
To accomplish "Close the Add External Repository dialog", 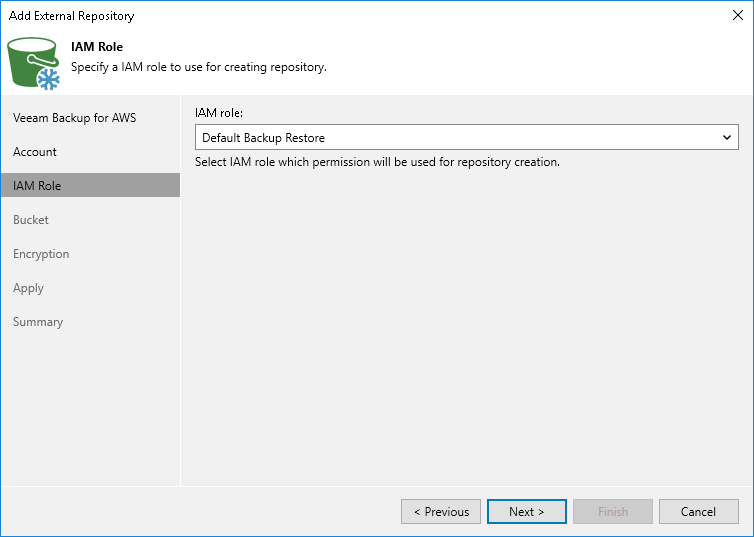I will [x=737, y=15].
